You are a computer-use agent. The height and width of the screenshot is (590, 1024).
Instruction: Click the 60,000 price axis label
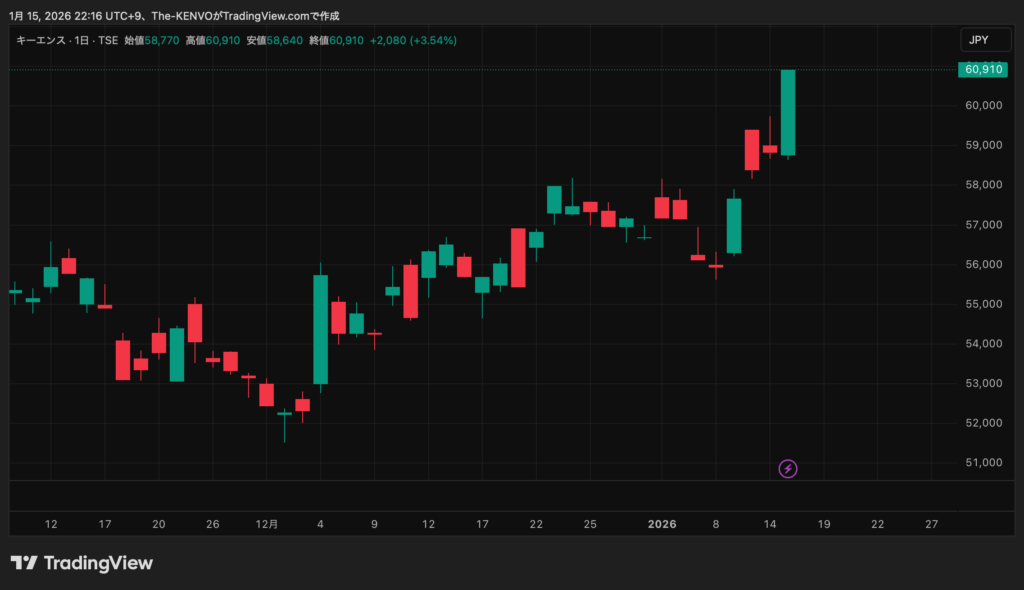pos(984,105)
